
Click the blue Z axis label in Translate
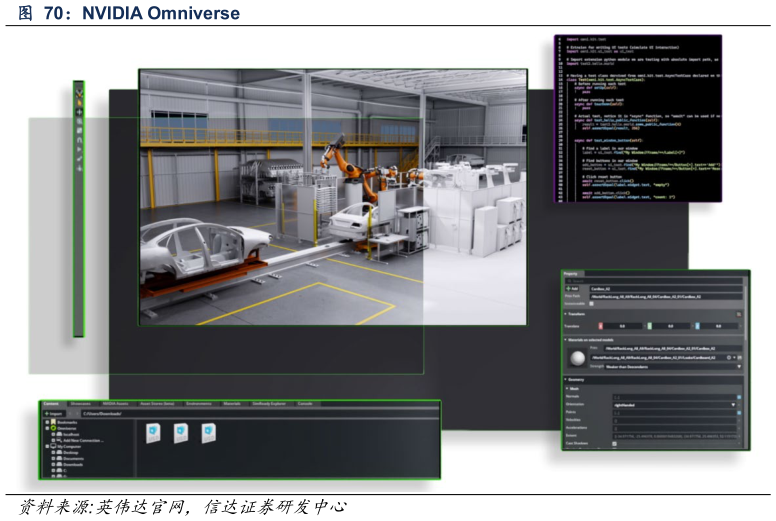pyautogui.click(x=697, y=326)
